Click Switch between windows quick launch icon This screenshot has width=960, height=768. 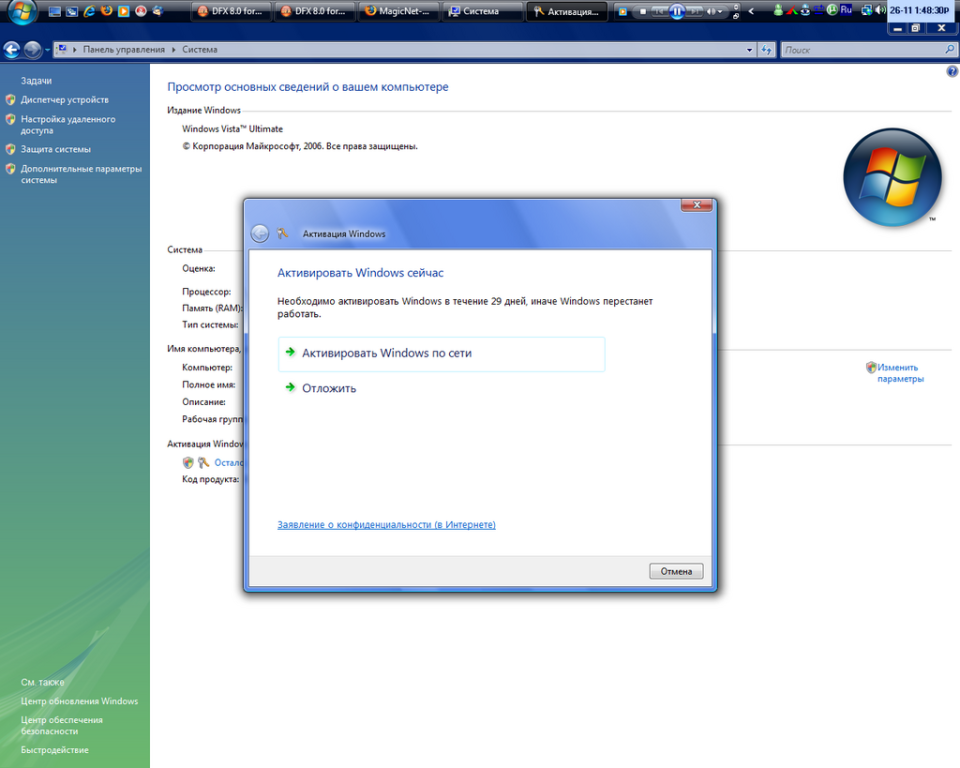72,11
